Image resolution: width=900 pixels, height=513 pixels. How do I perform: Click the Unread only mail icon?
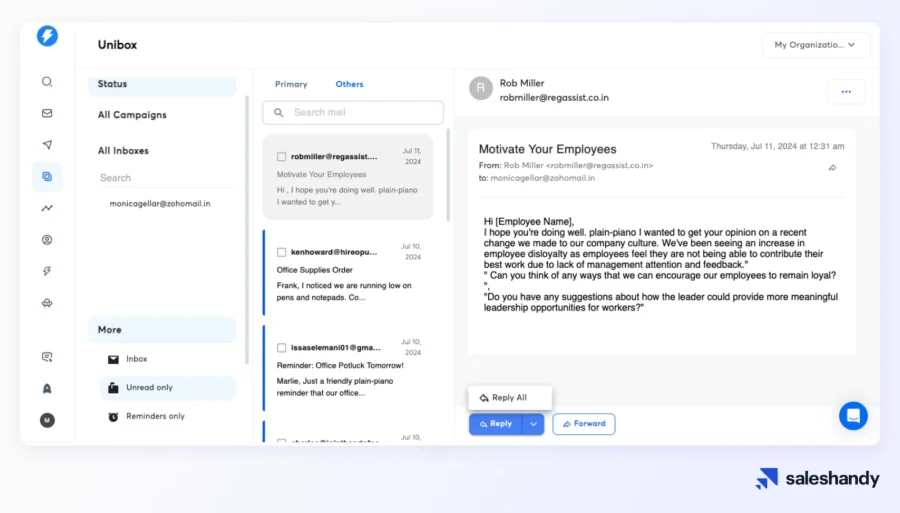(113, 388)
